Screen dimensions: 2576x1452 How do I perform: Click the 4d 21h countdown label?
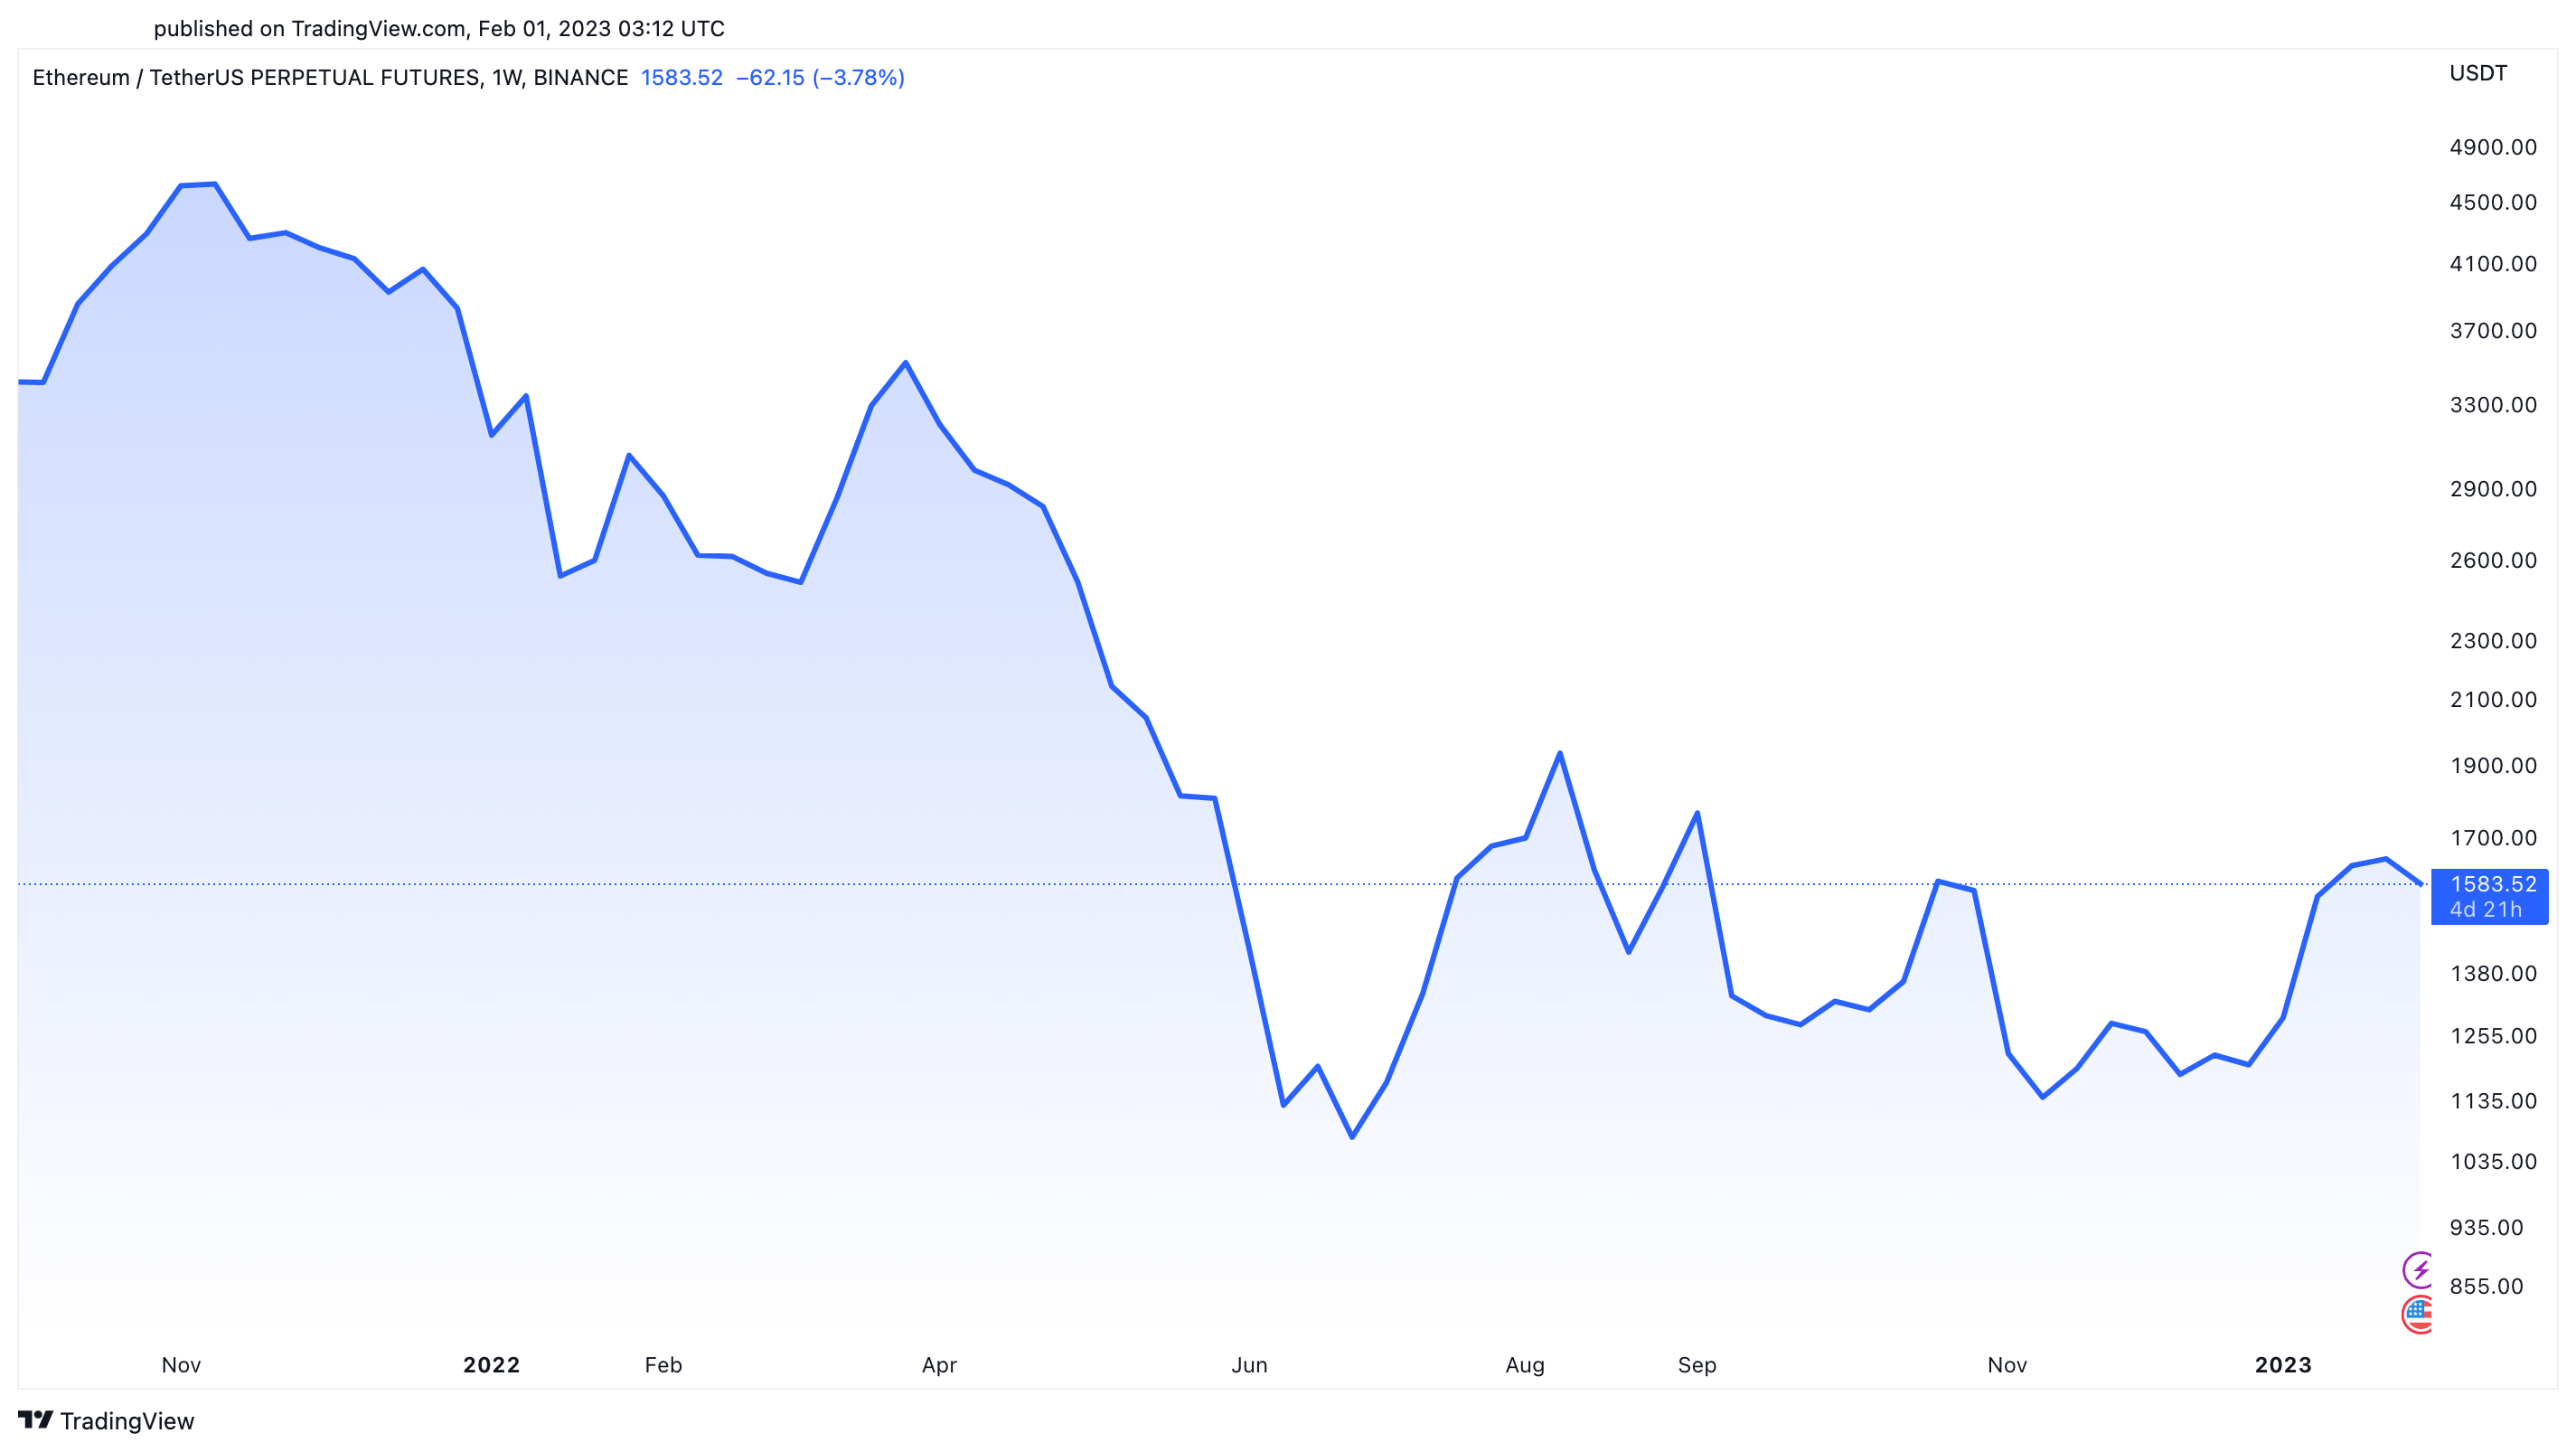click(x=2485, y=909)
